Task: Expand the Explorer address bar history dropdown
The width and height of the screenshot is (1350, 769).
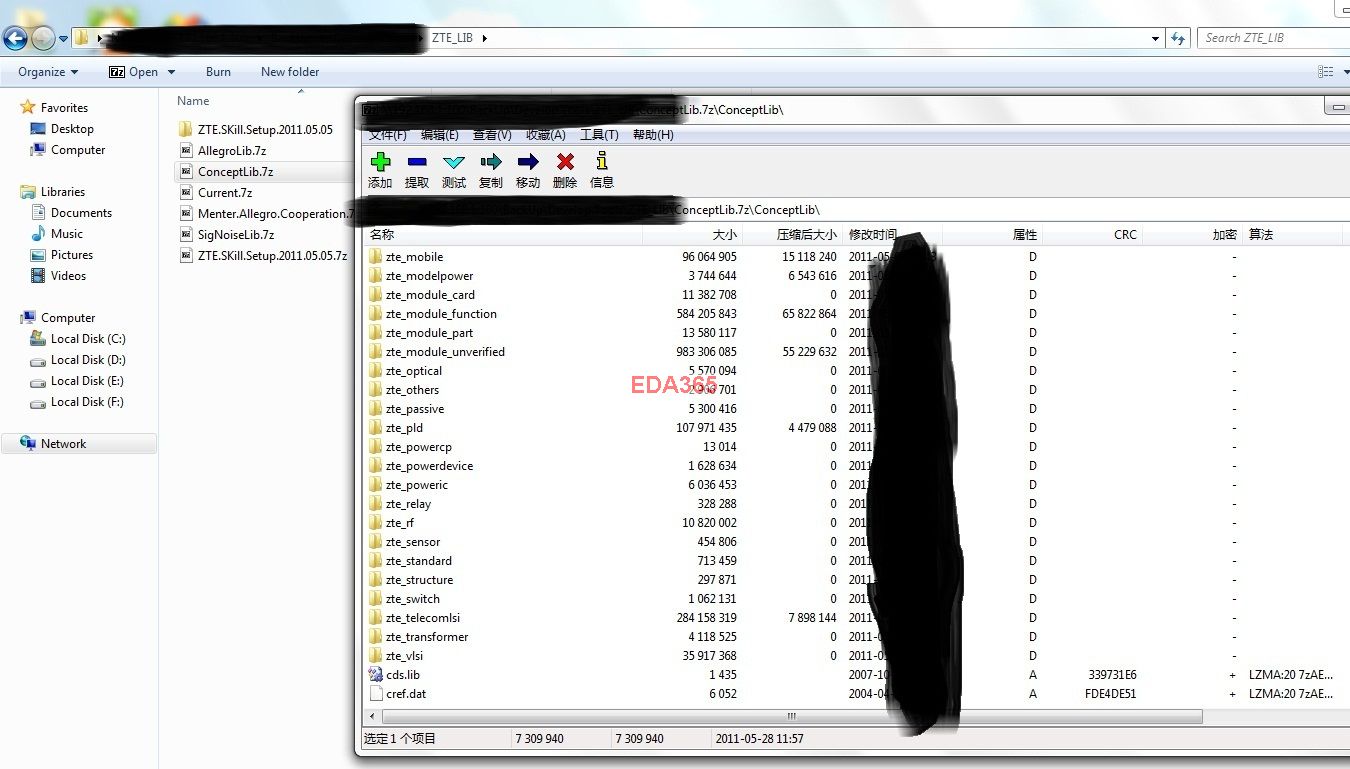Action: pos(1156,39)
